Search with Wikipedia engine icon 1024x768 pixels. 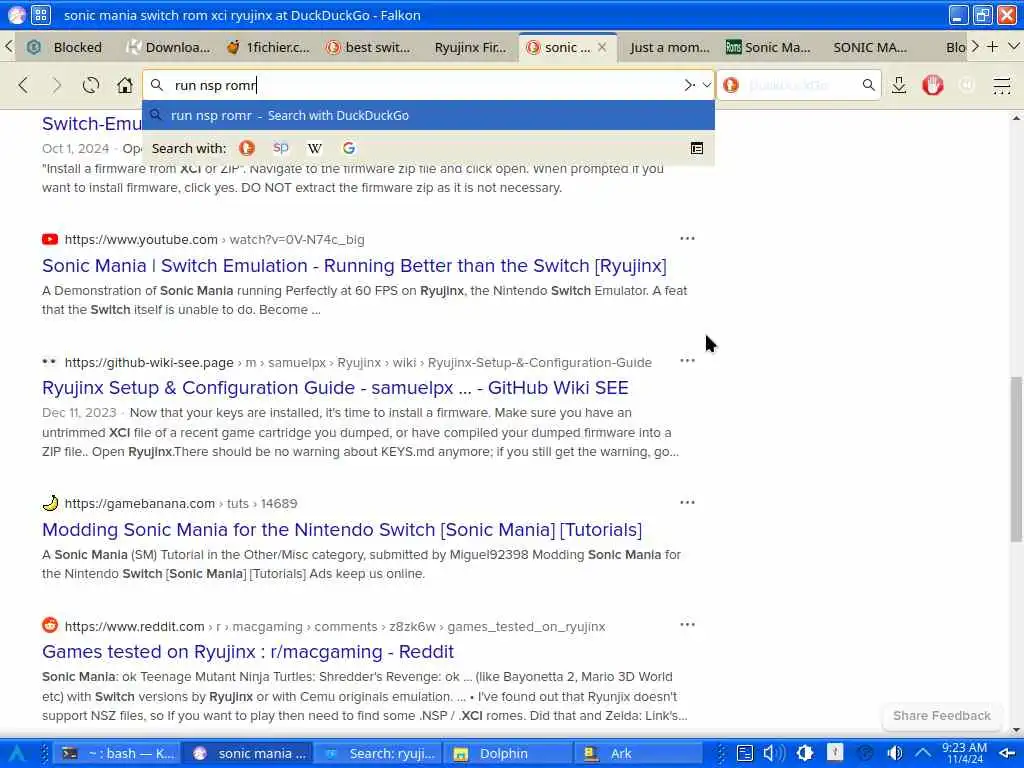click(x=315, y=148)
